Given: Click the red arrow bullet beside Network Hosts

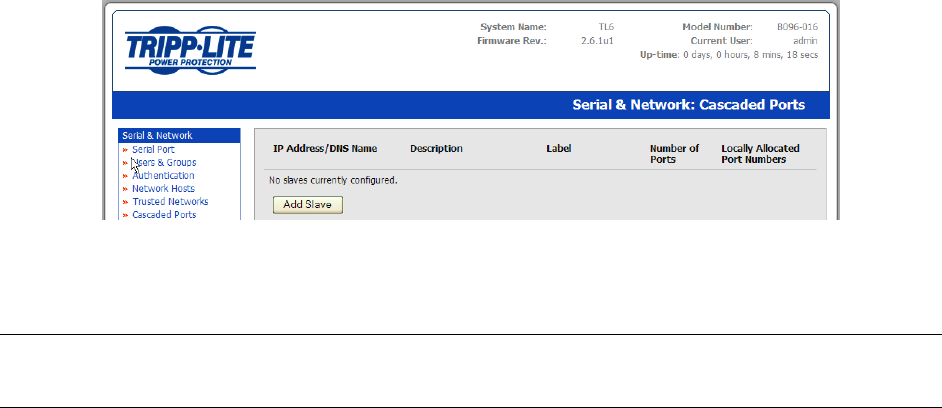Looking at the screenshot, I should pos(126,189).
